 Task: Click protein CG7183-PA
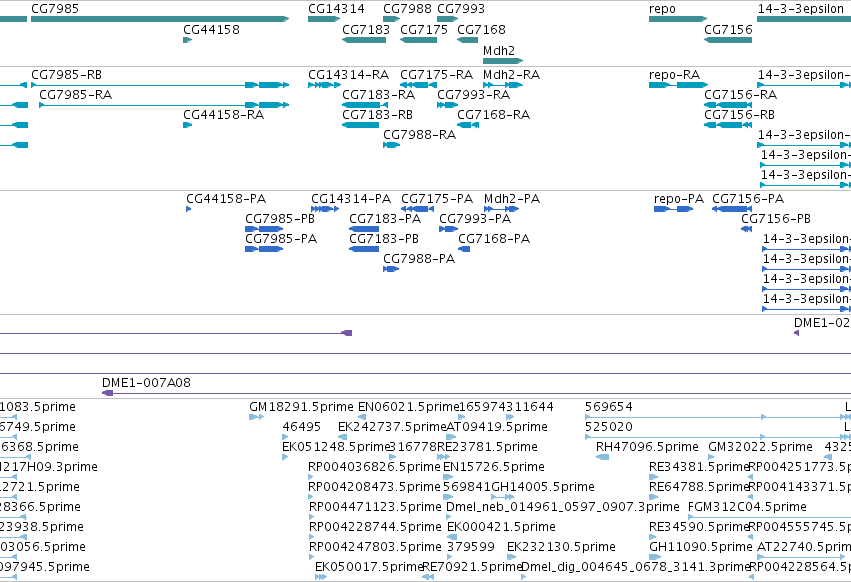point(364,229)
